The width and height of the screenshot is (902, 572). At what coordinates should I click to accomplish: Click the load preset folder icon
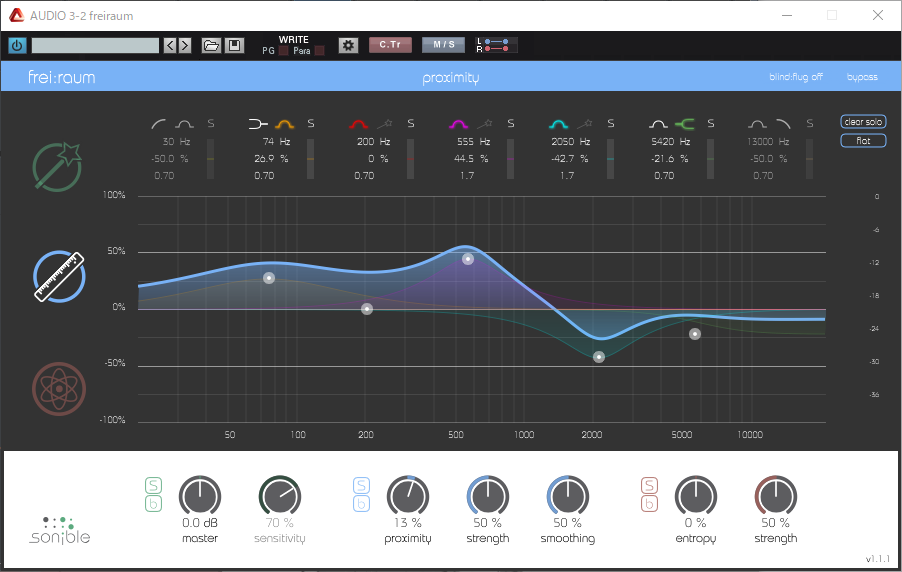[x=211, y=45]
